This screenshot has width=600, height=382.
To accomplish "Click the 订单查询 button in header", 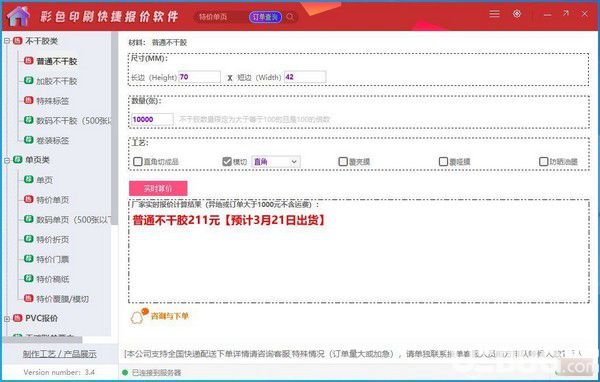I will 265,17.
